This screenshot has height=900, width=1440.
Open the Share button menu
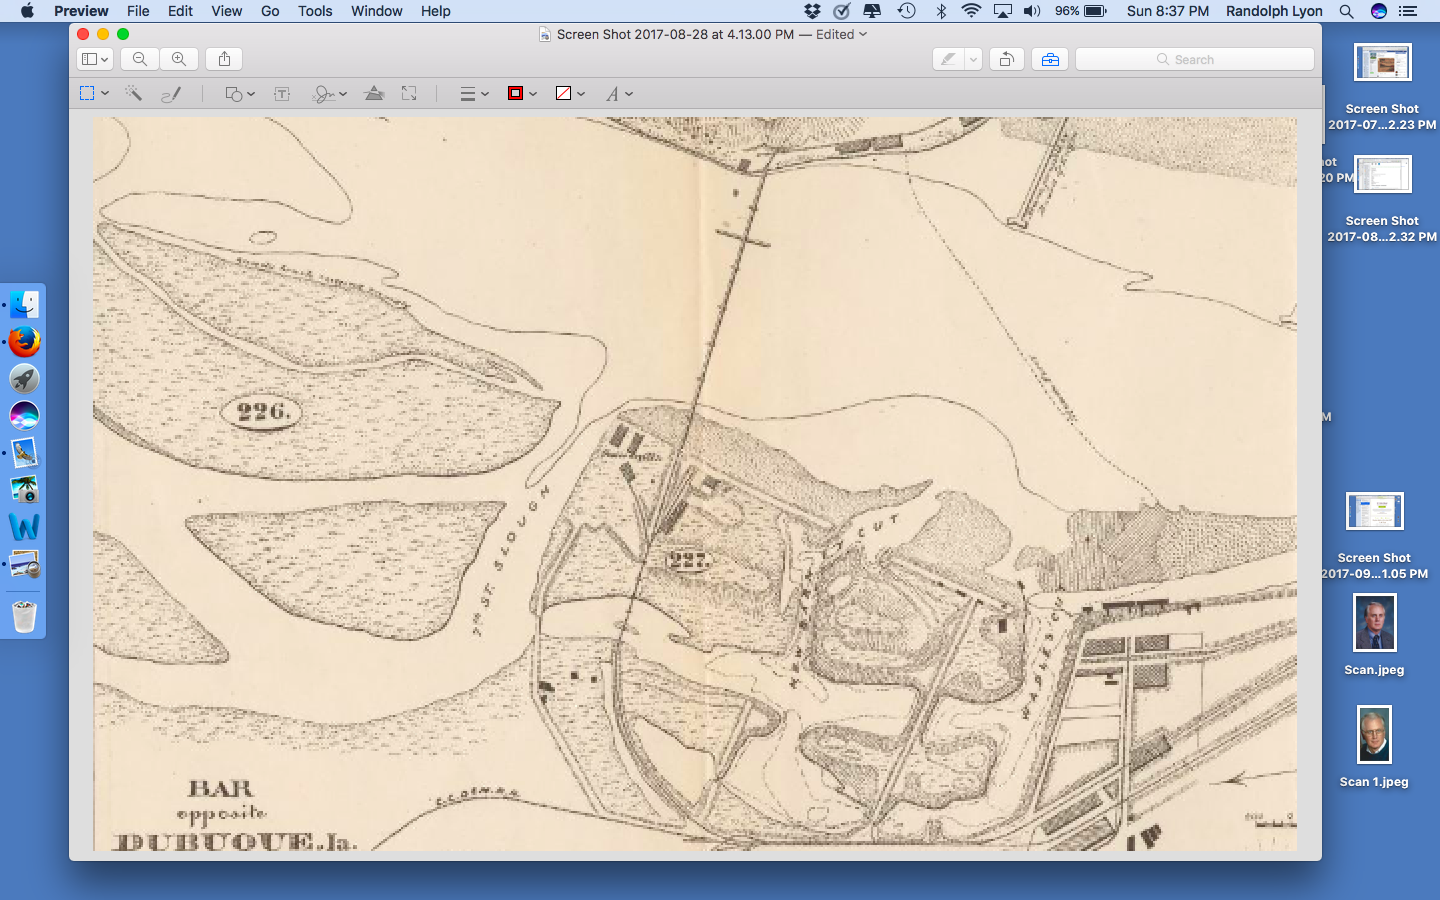pyautogui.click(x=224, y=59)
